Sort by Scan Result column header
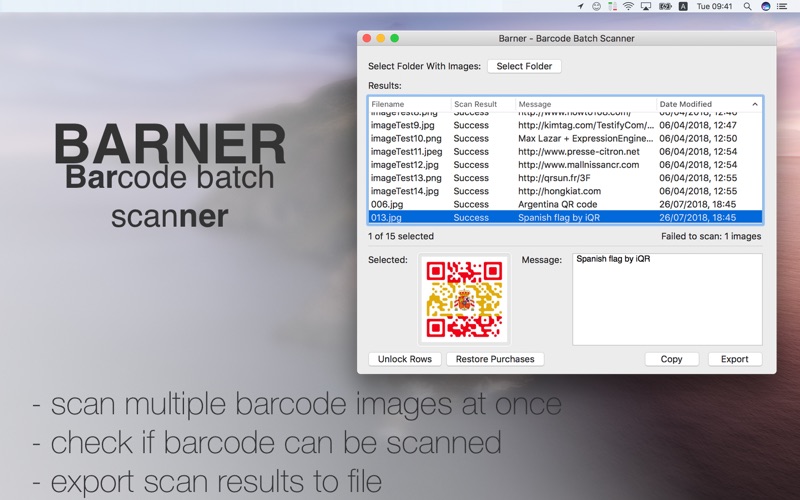The image size is (800, 500). (x=483, y=104)
